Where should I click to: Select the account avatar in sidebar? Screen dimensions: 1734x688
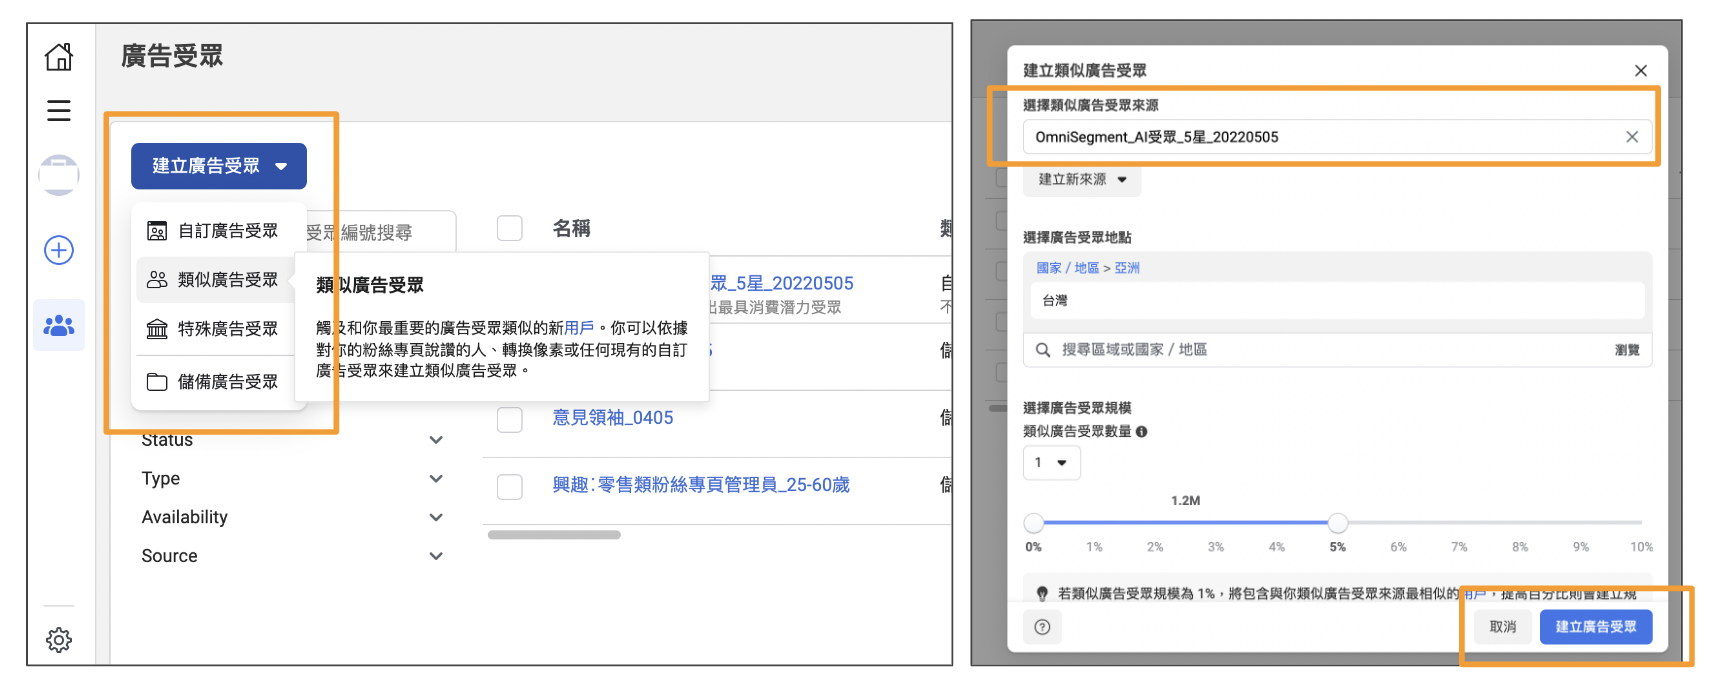coord(59,175)
